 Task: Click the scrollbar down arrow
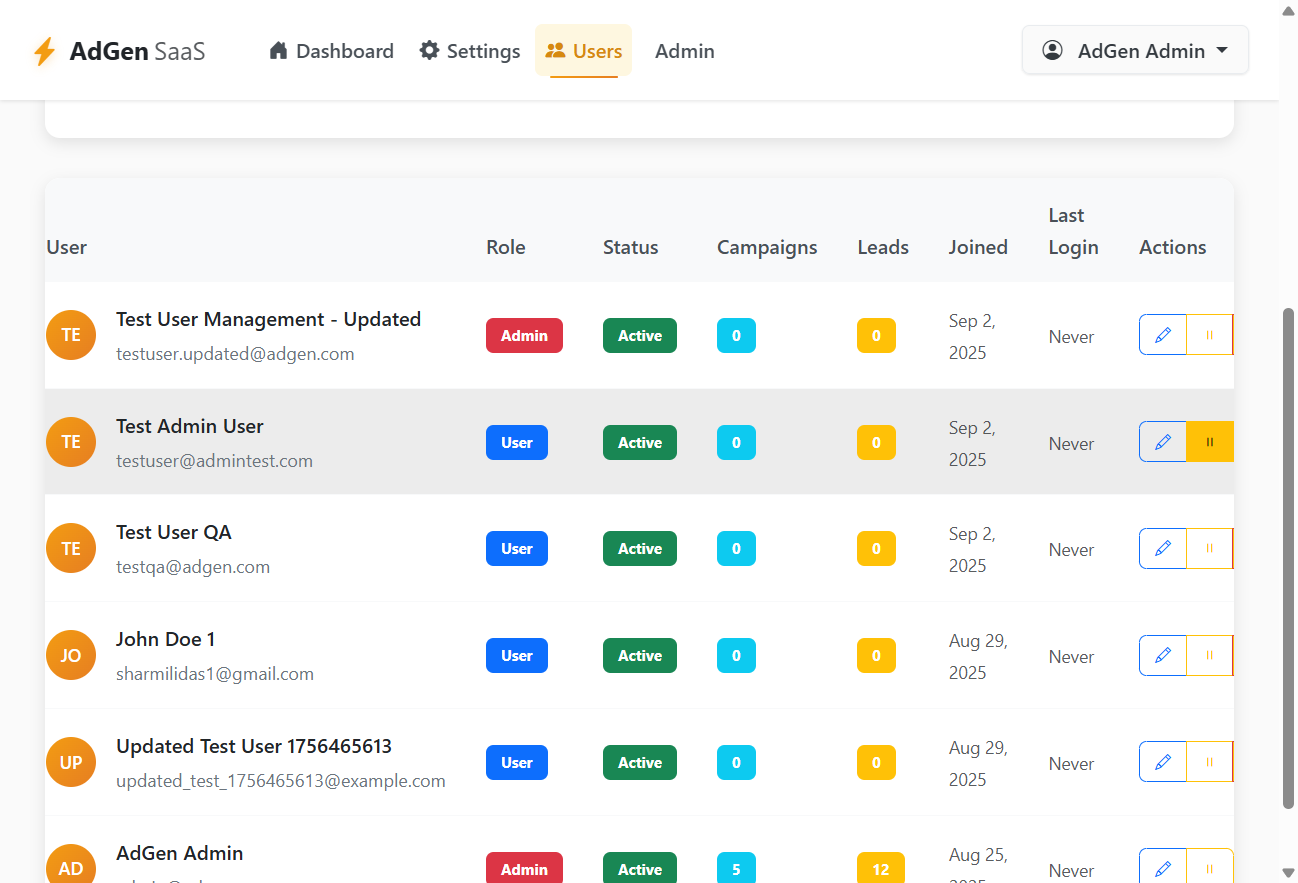pos(1288,872)
